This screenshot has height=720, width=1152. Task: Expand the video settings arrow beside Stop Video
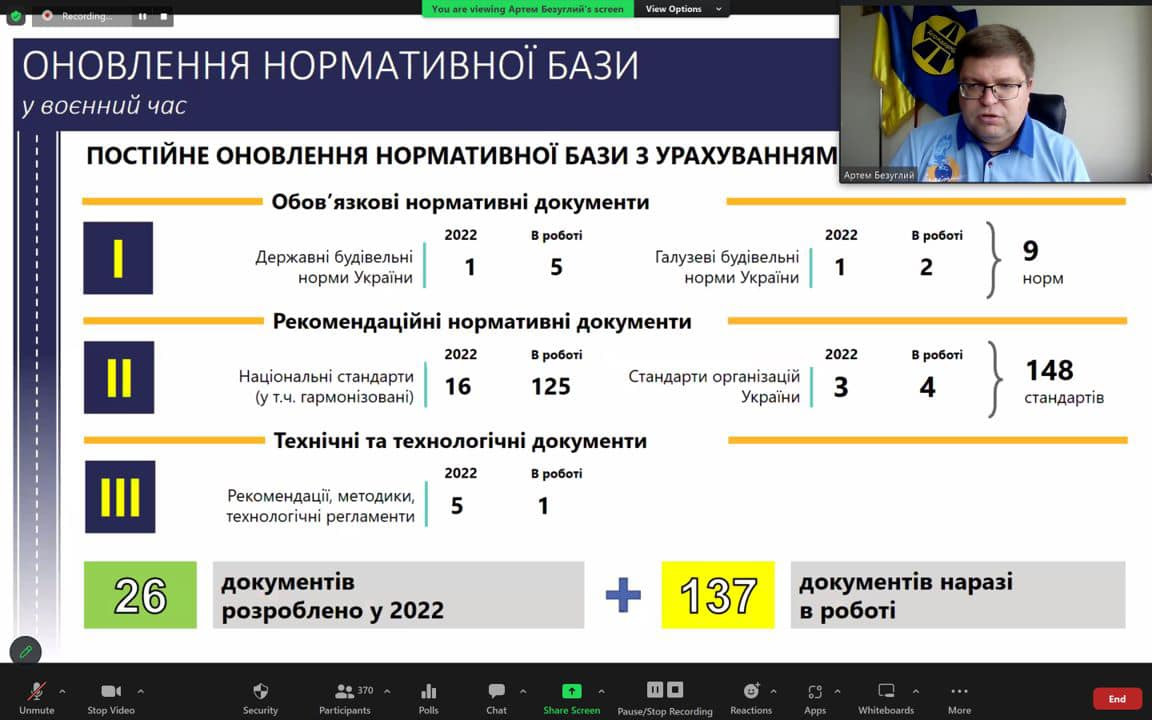(x=140, y=691)
